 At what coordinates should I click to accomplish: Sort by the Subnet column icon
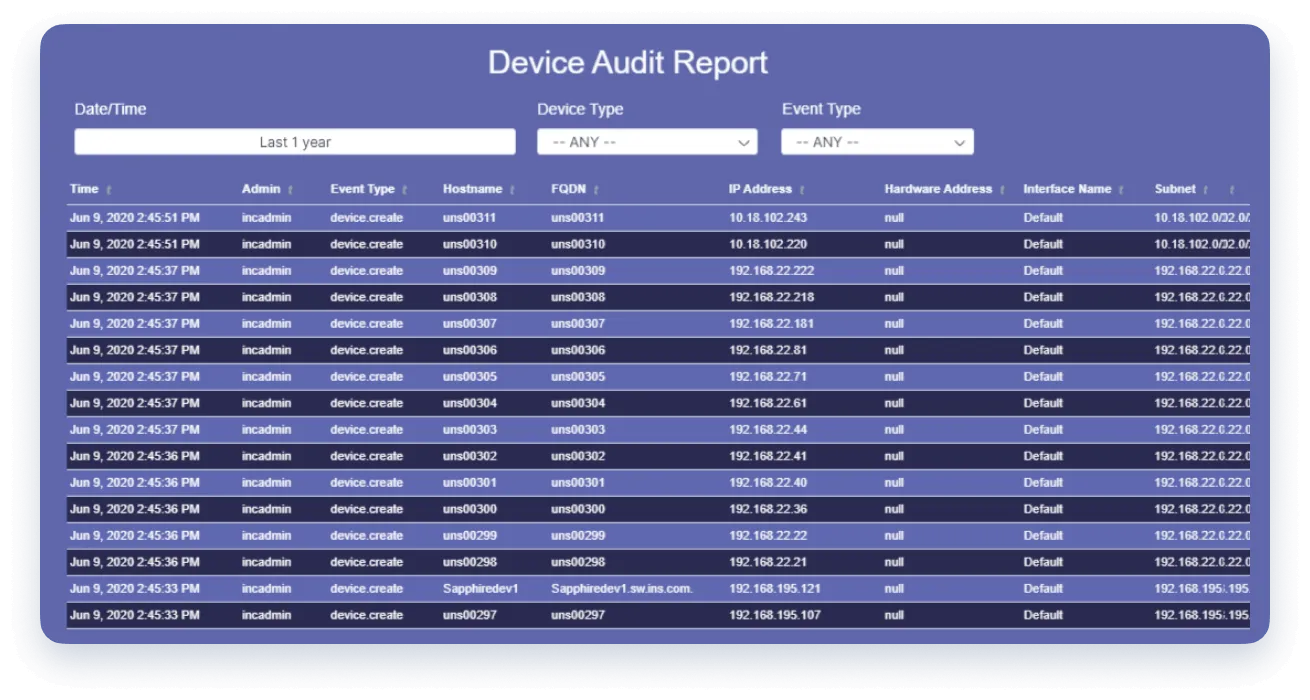coord(1206,190)
